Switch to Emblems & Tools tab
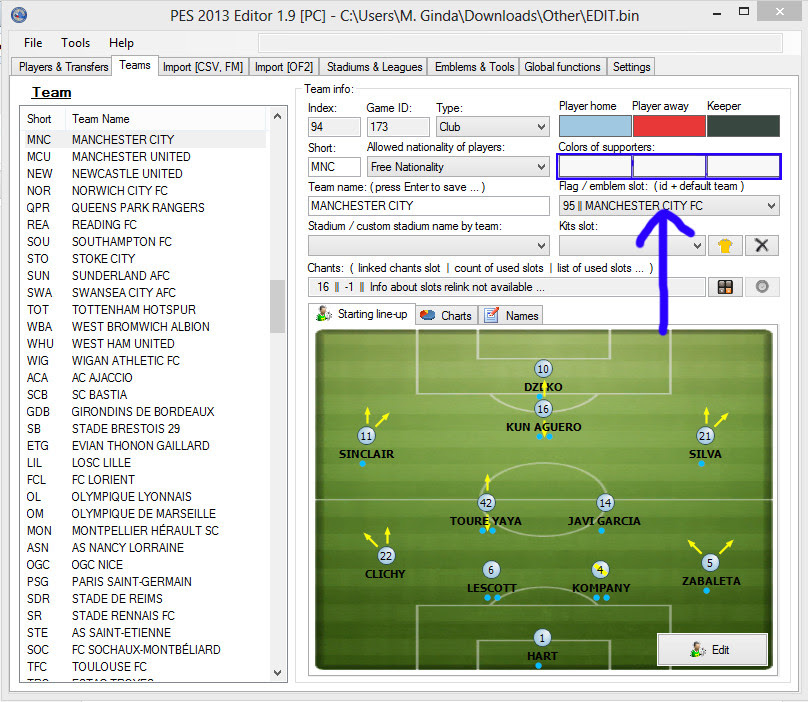This screenshot has height=702, width=808. click(x=475, y=67)
